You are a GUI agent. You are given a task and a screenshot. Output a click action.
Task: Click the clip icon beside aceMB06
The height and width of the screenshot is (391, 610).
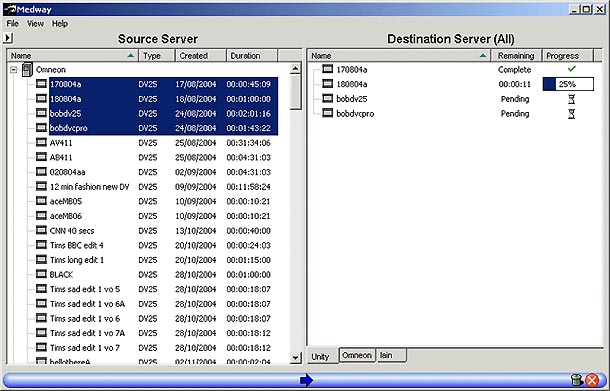(x=41, y=216)
